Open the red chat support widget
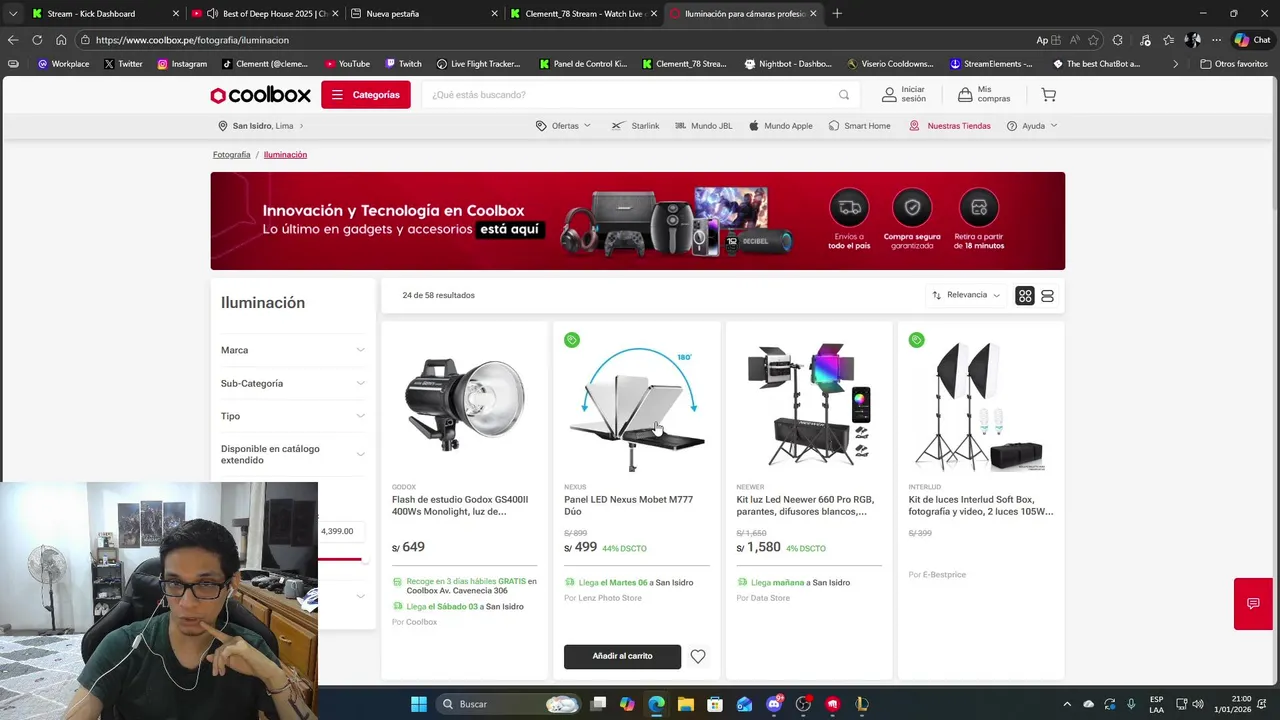The height and width of the screenshot is (720, 1280). pyautogui.click(x=1253, y=604)
